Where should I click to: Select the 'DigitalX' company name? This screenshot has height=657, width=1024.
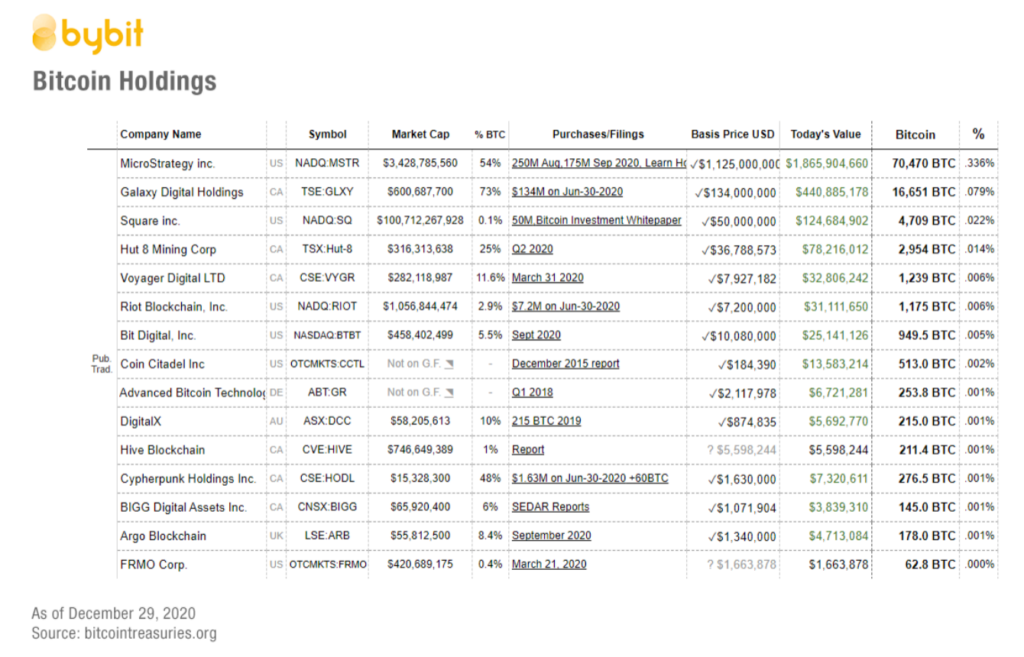point(140,422)
